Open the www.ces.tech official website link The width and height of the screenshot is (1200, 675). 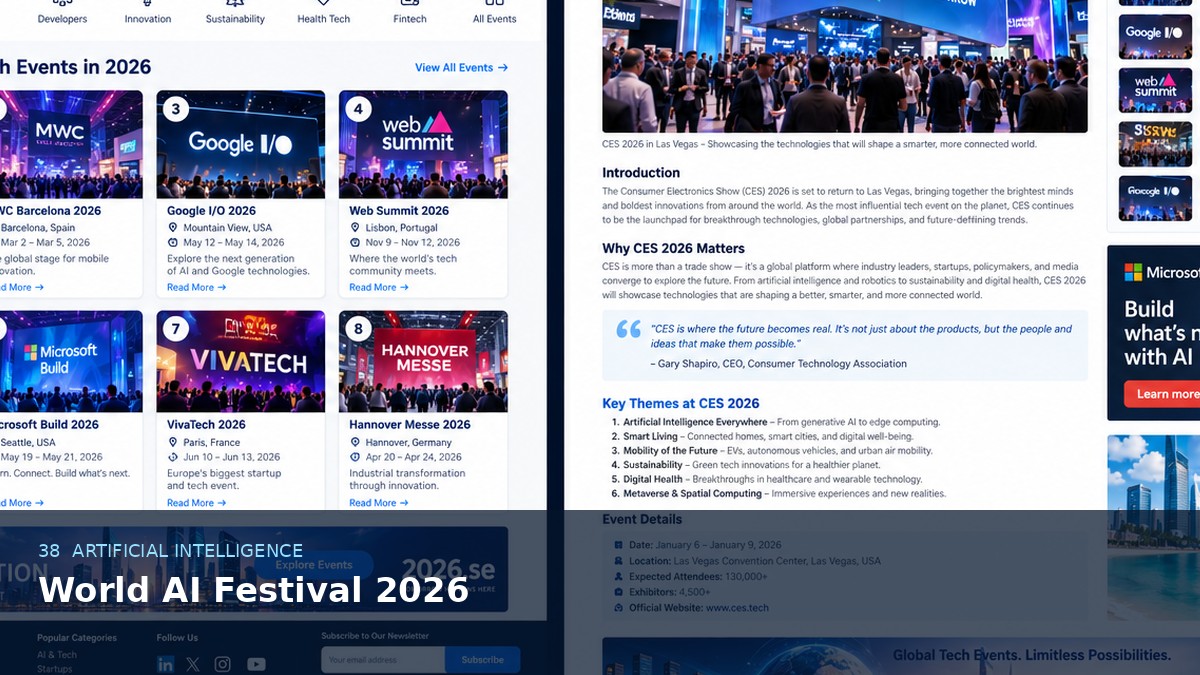tap(737, 608)
